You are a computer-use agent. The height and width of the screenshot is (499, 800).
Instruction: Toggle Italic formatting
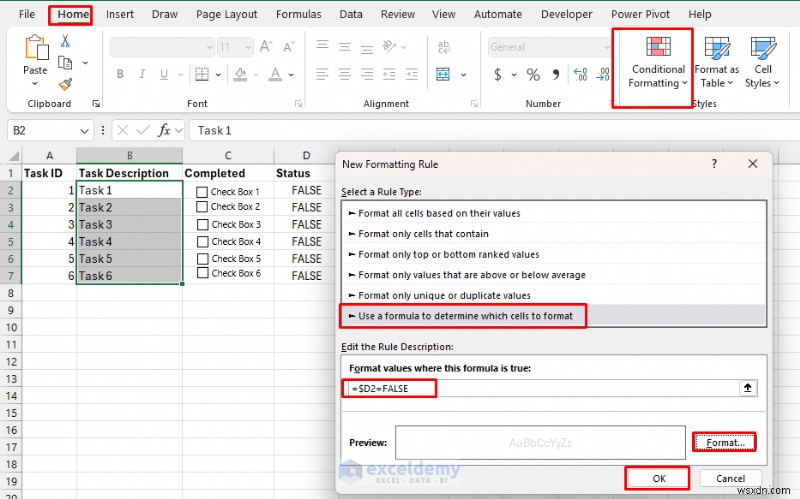click(142, 74)
